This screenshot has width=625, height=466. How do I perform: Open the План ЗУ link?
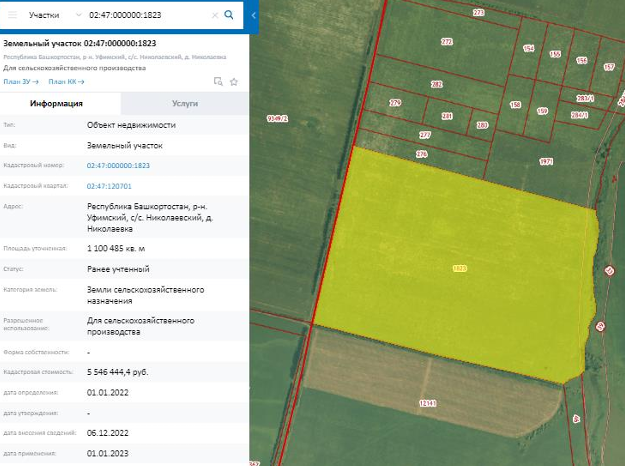pyautogui.click(x=20, y=81)
